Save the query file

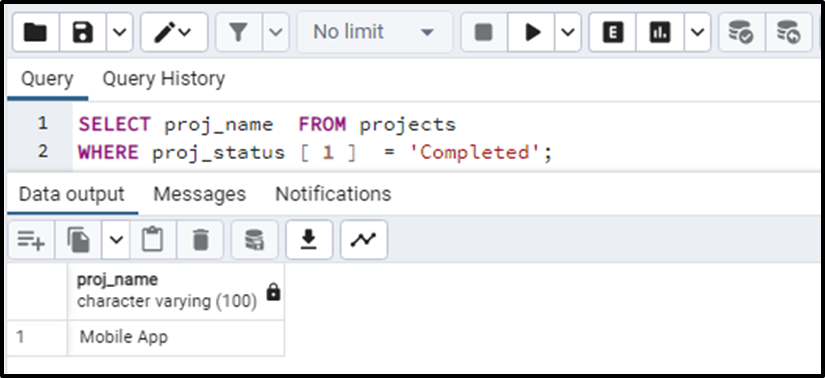pyautogui.click(x=83, y=33)
